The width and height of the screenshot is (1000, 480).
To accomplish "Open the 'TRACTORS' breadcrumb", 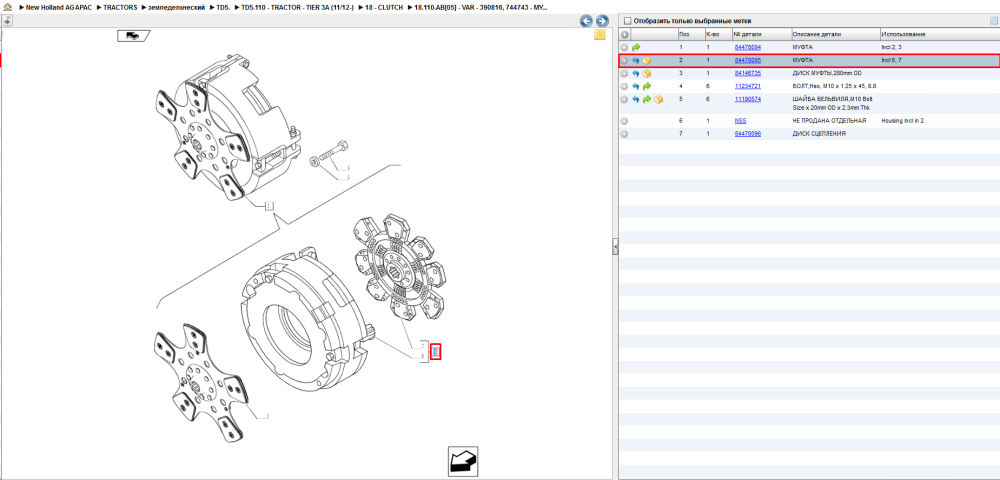I will click(121, 7).
